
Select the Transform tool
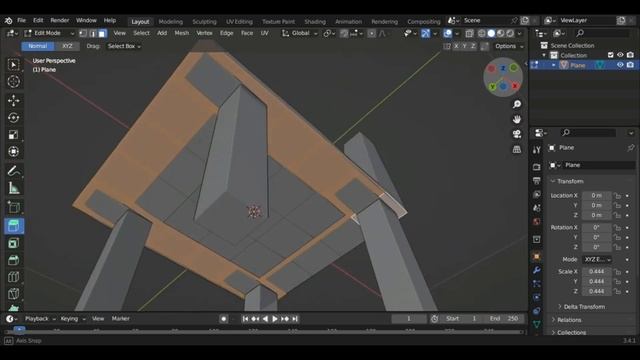13,151
